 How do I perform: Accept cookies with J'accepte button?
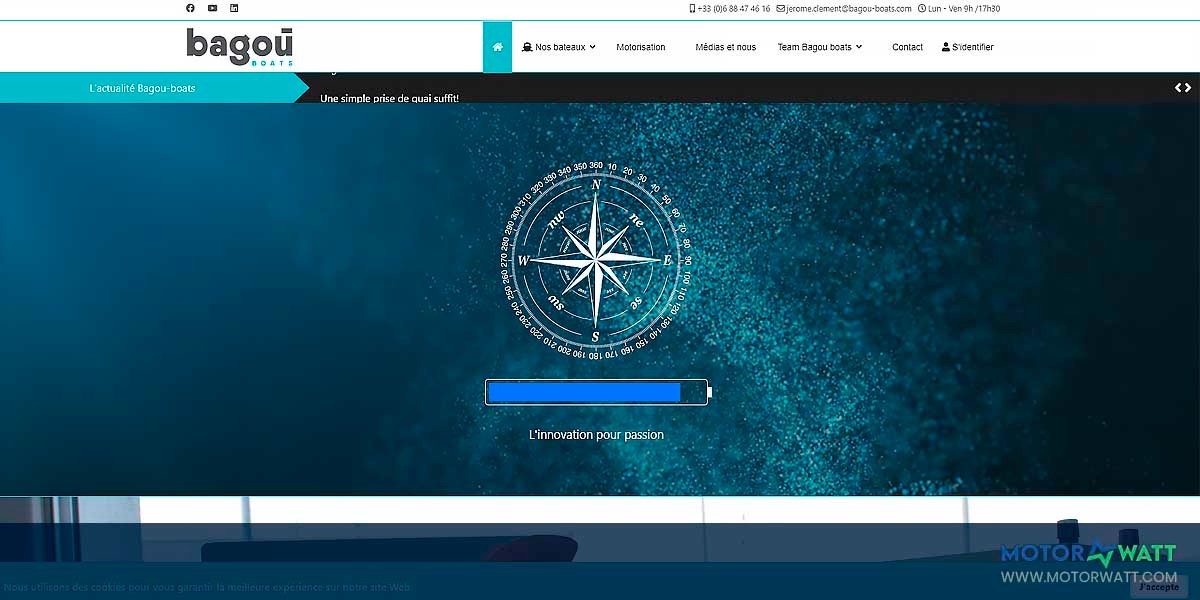pyautogui.click(x=1158, y=588)
